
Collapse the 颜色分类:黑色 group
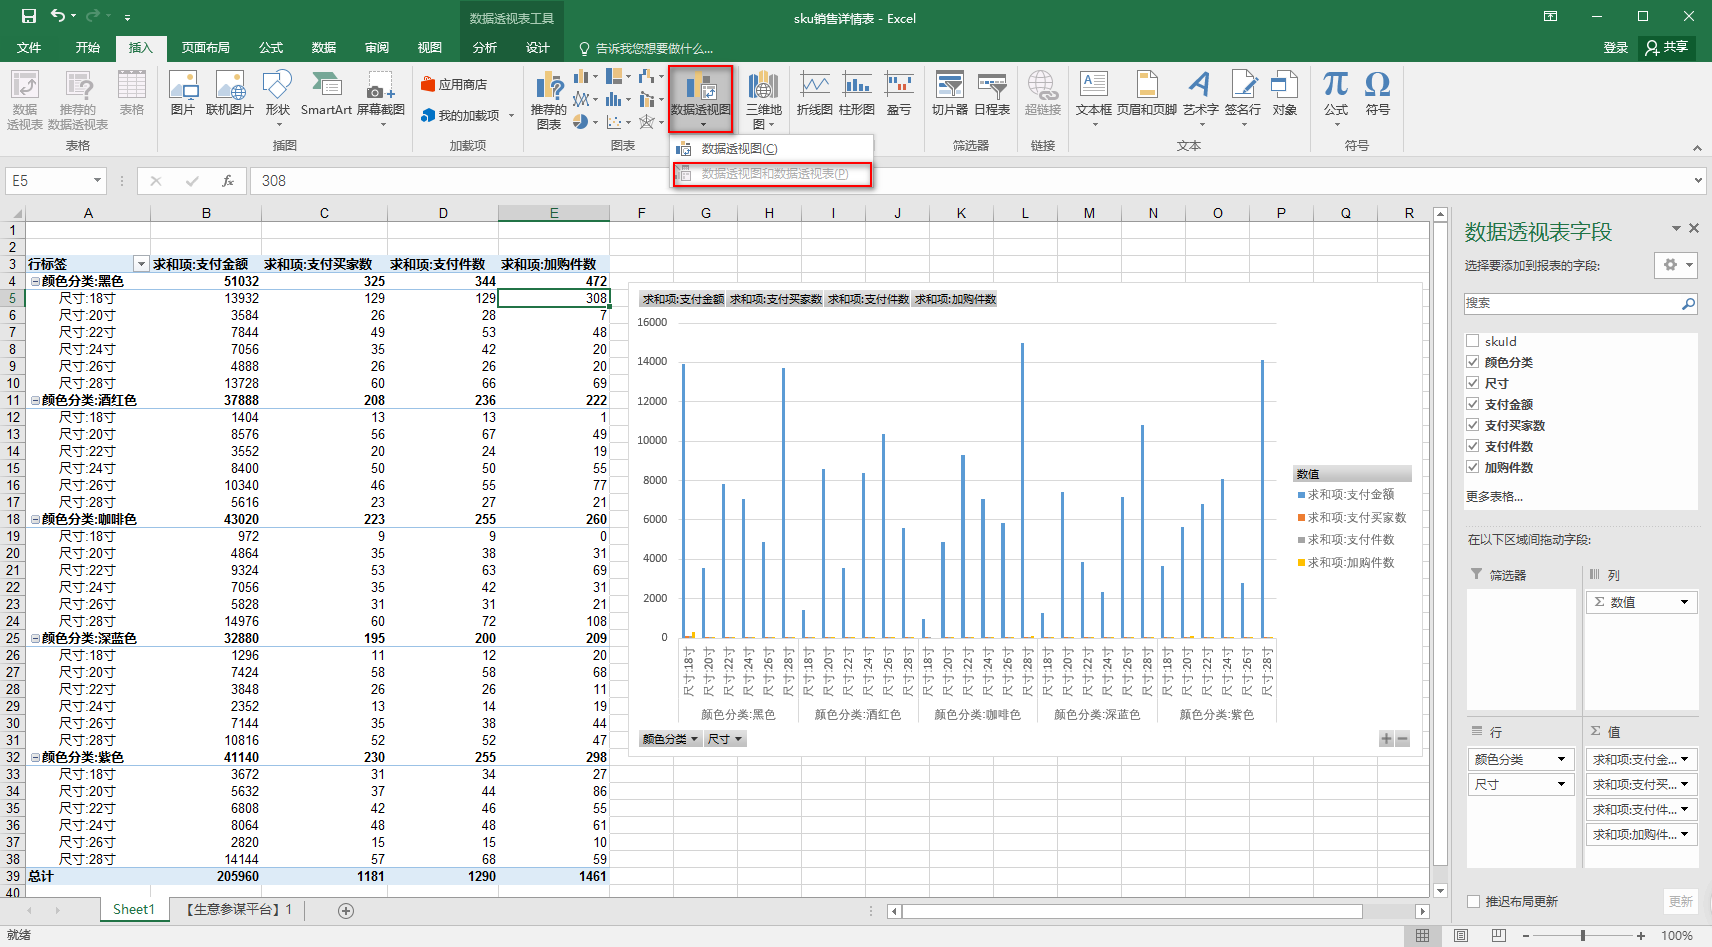coord(35,282)
